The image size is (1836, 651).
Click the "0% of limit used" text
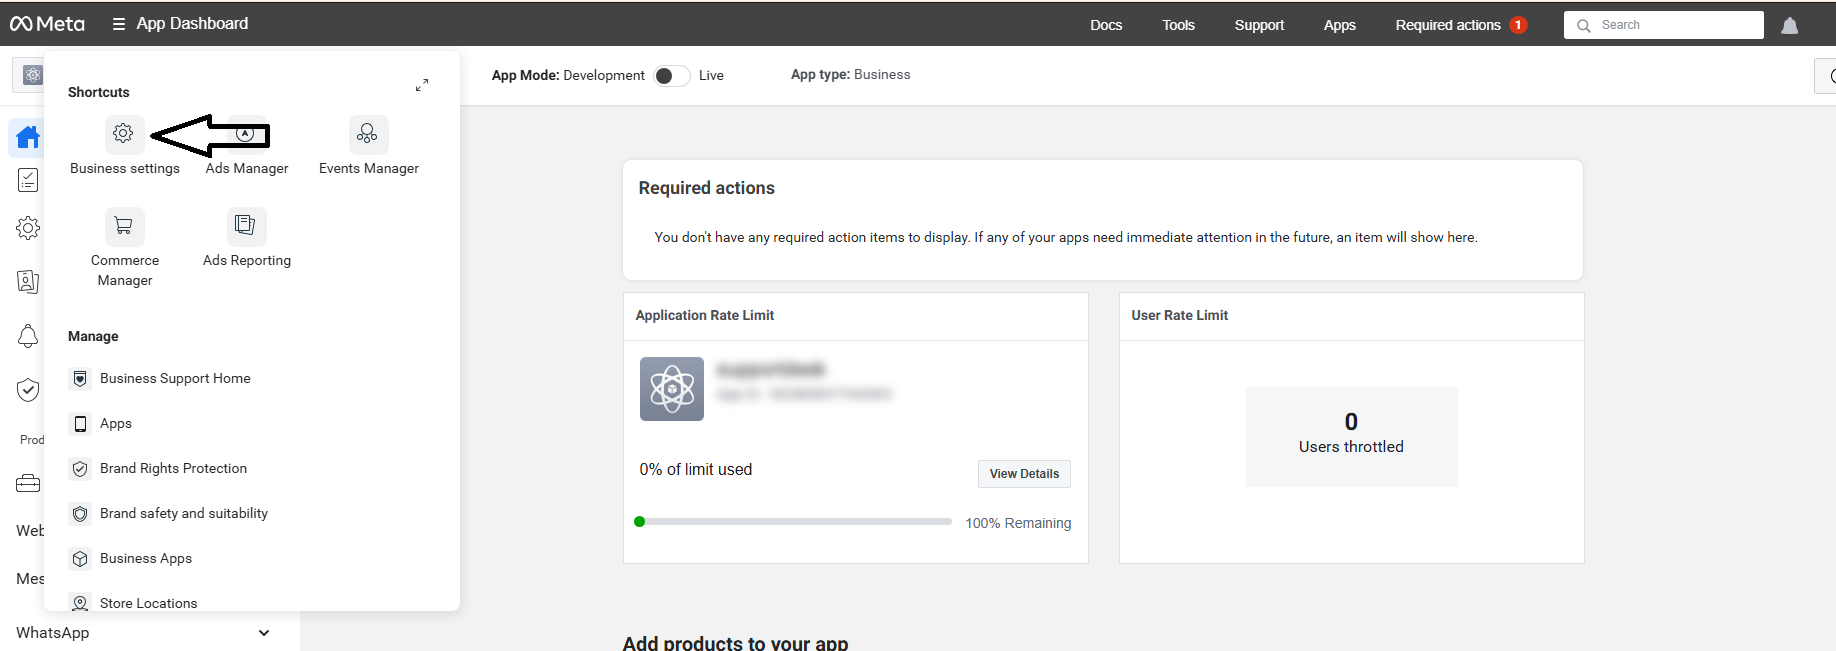point(696,470)
